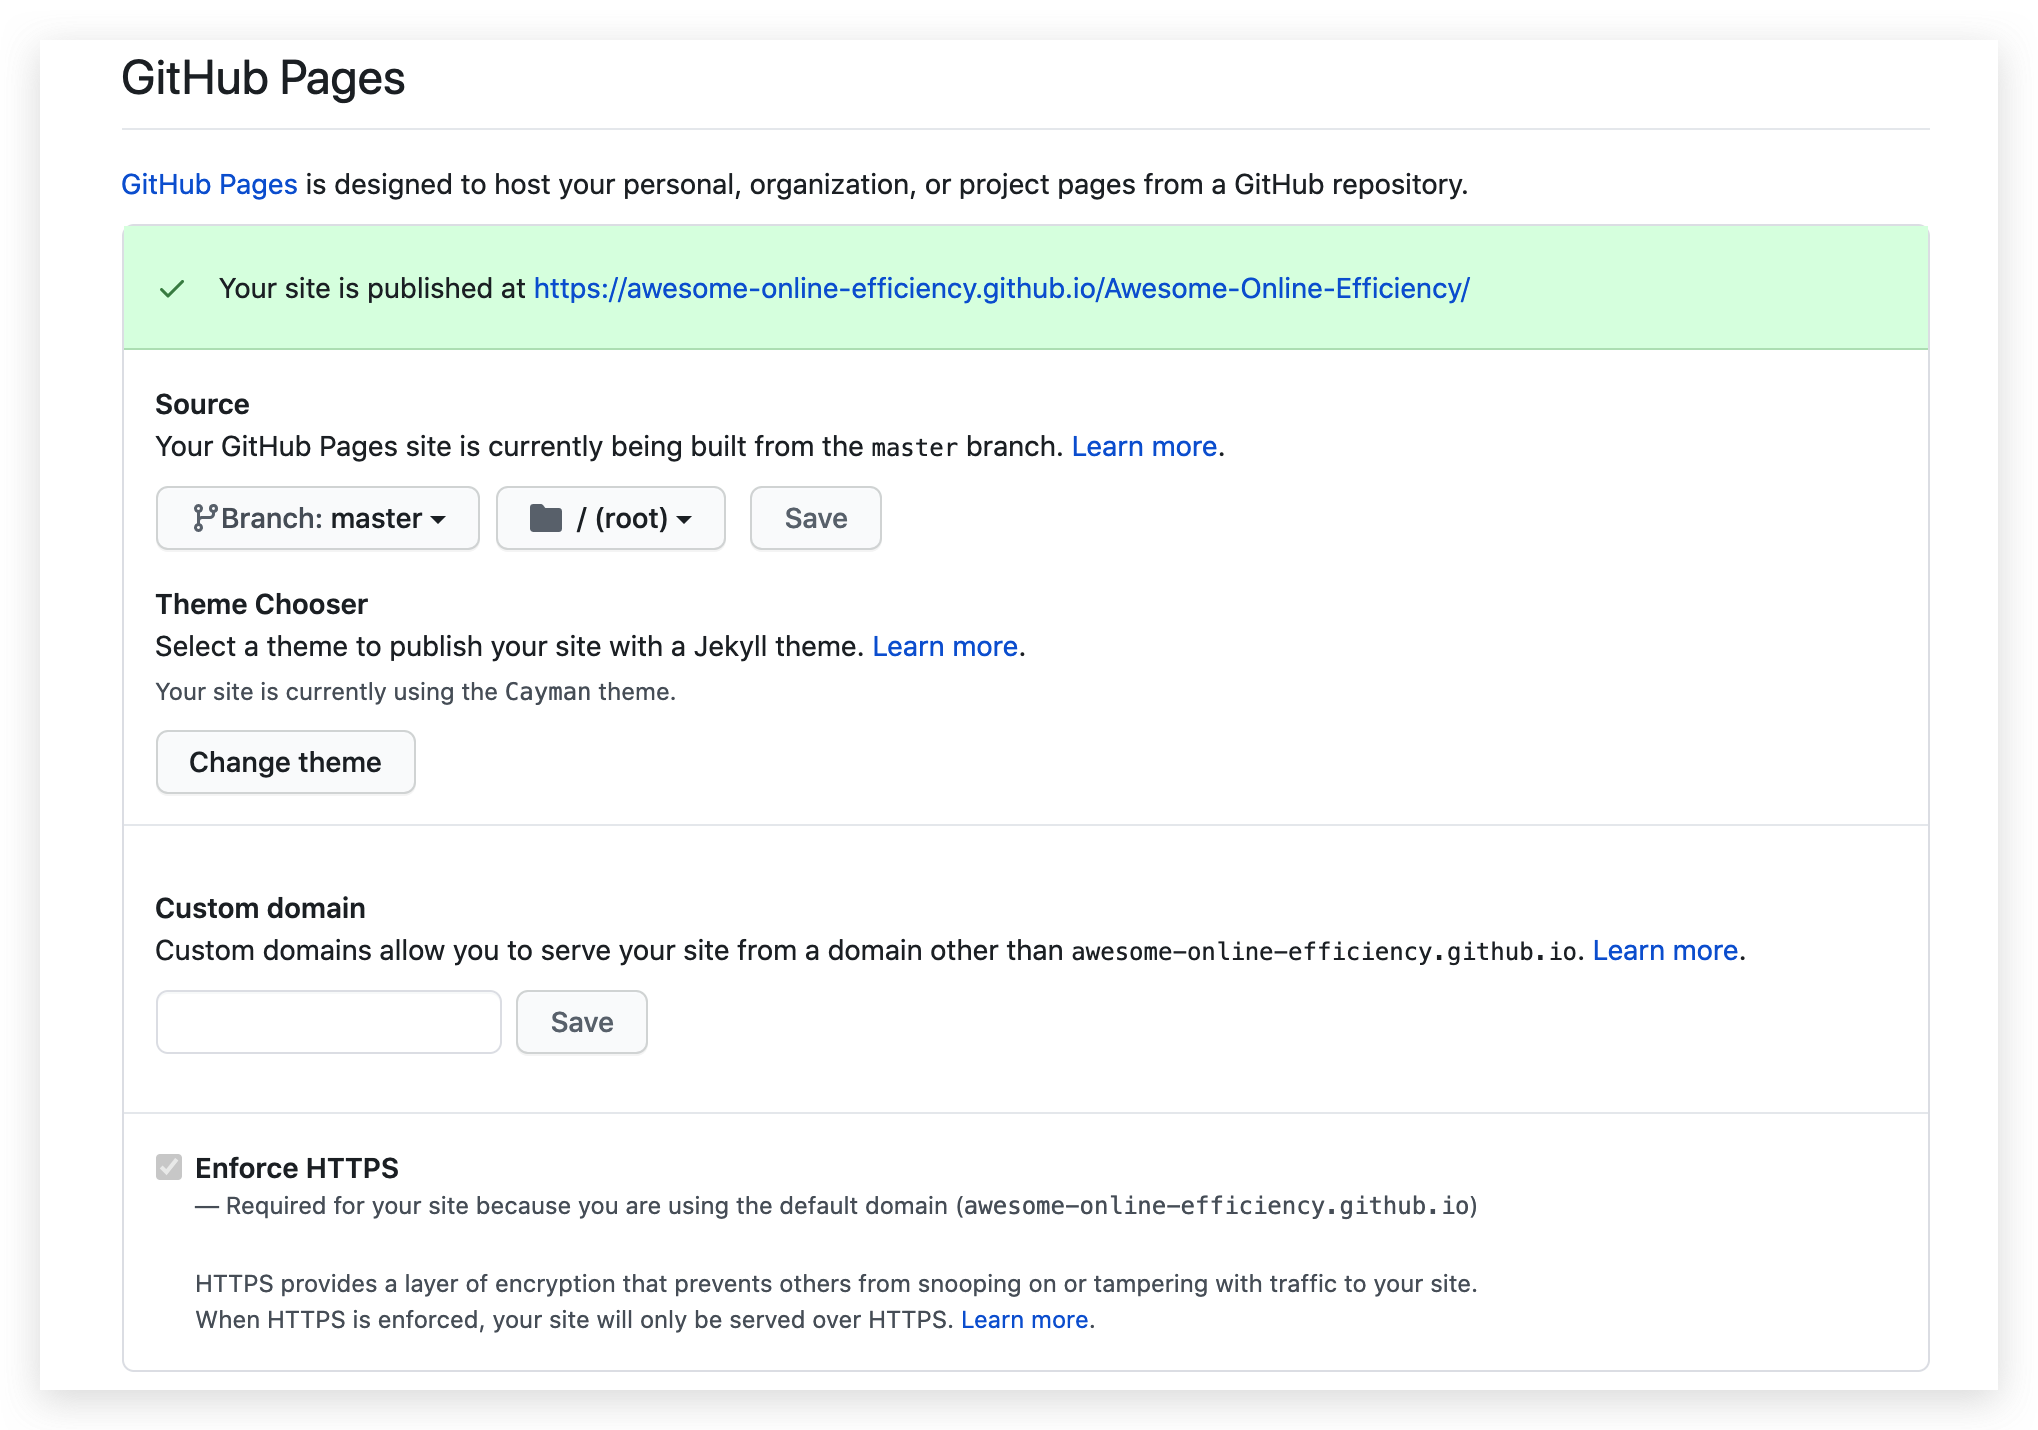This screenshot has height=1430, width=2038.
Task: Toggle the Enforce HTTPS checkbox
Action: [x=169, y=1167]
